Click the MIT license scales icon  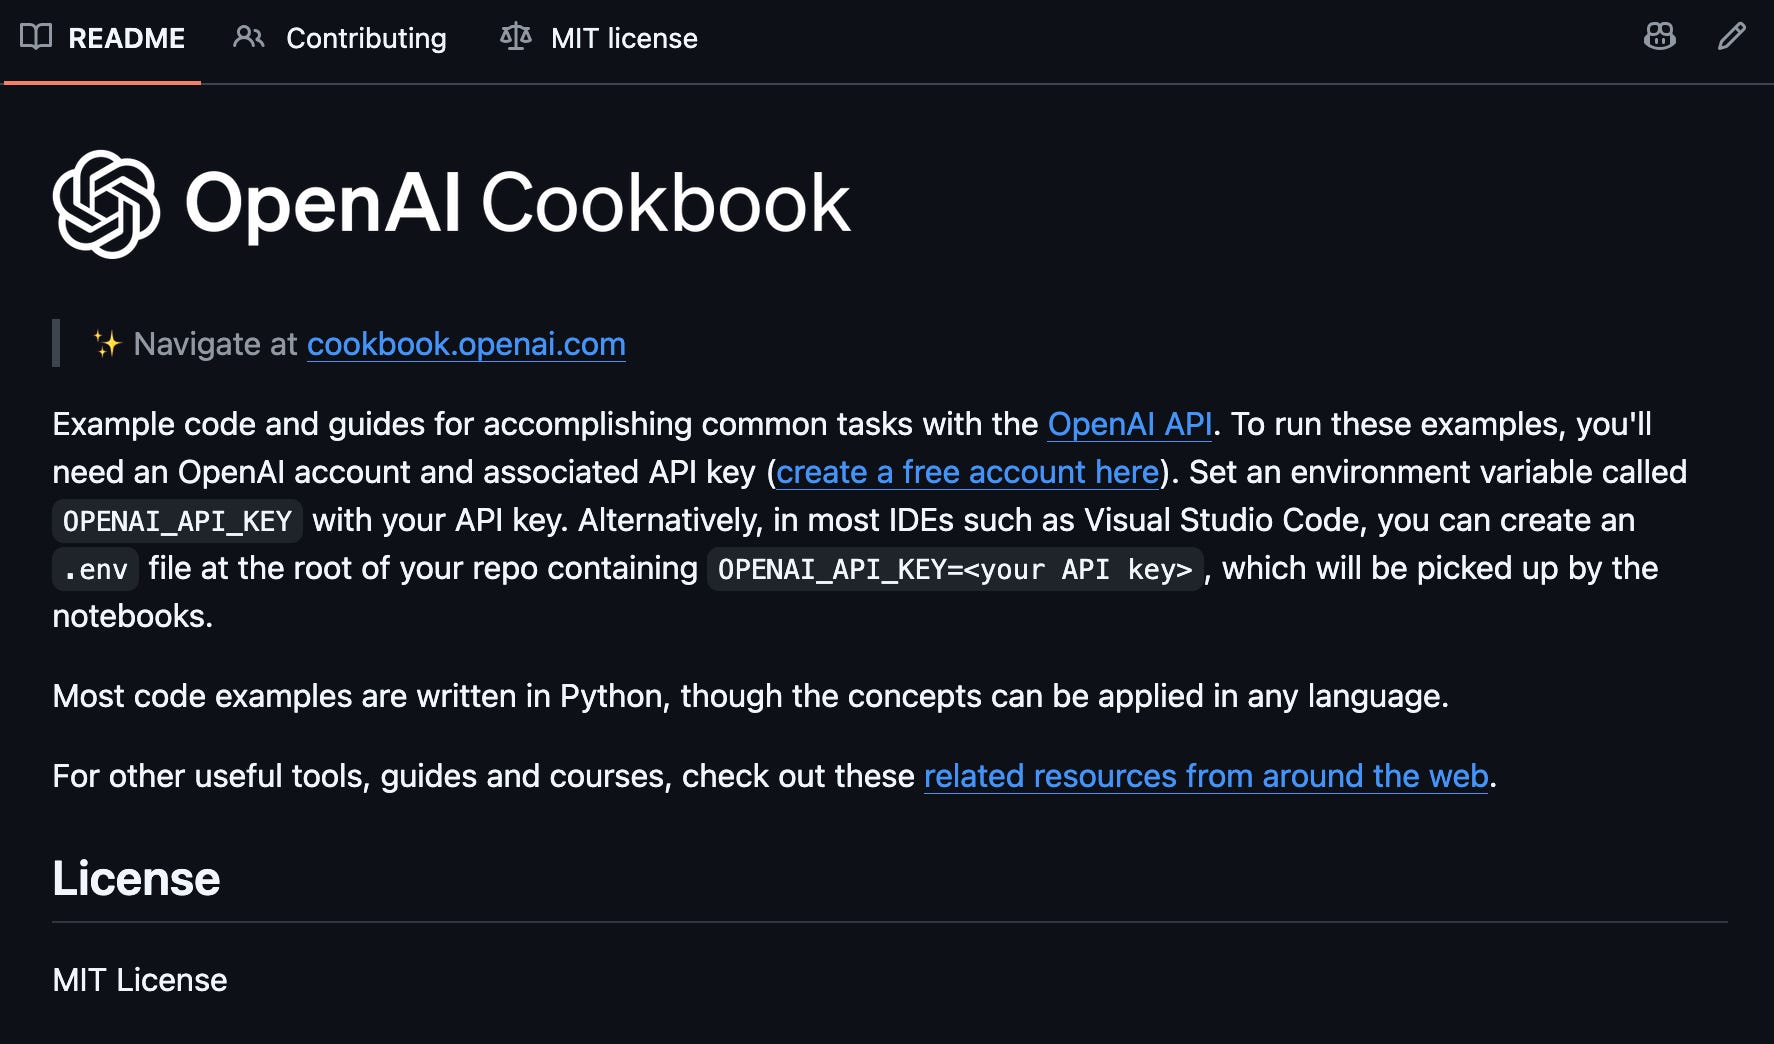point(516,37)
